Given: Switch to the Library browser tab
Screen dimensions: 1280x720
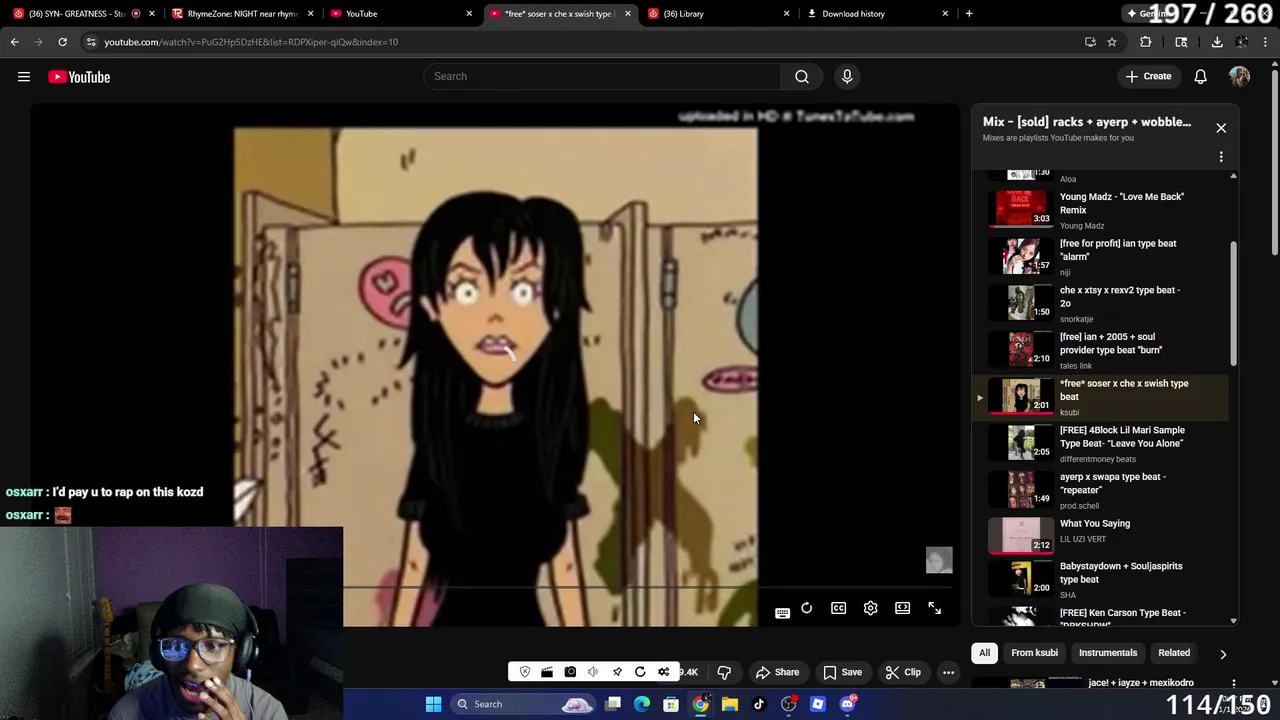Looking at the screenshot, I should tap(719, 14).
